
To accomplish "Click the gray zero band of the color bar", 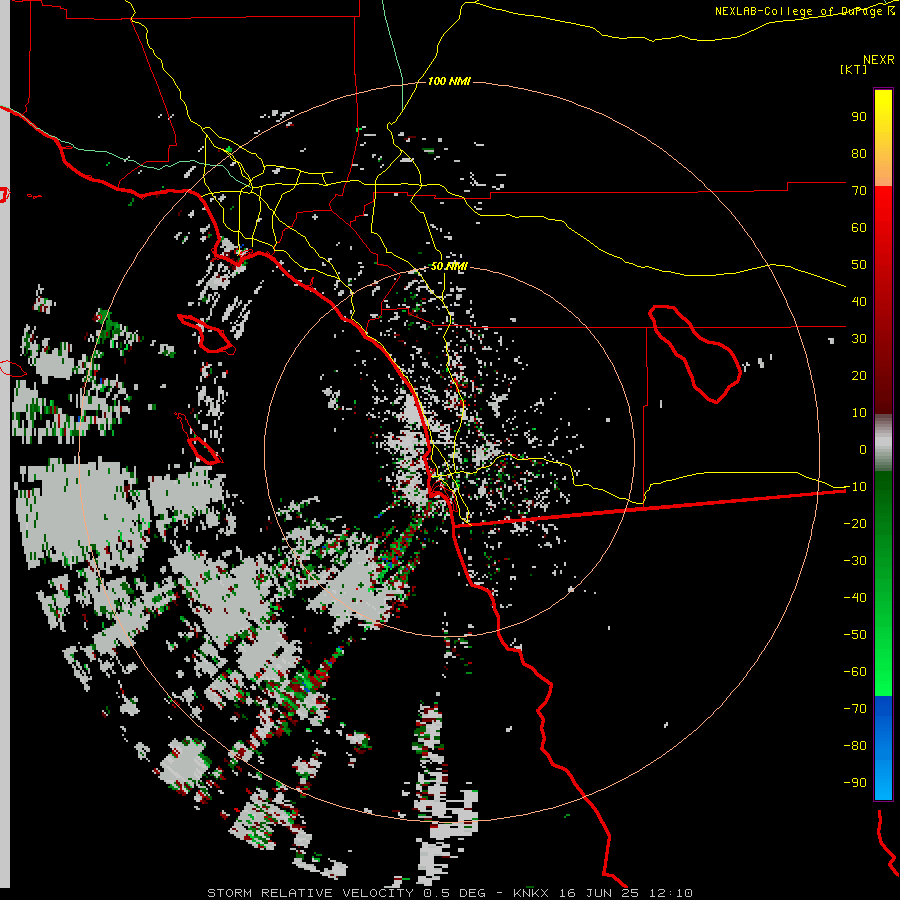I will coord(883,442).
